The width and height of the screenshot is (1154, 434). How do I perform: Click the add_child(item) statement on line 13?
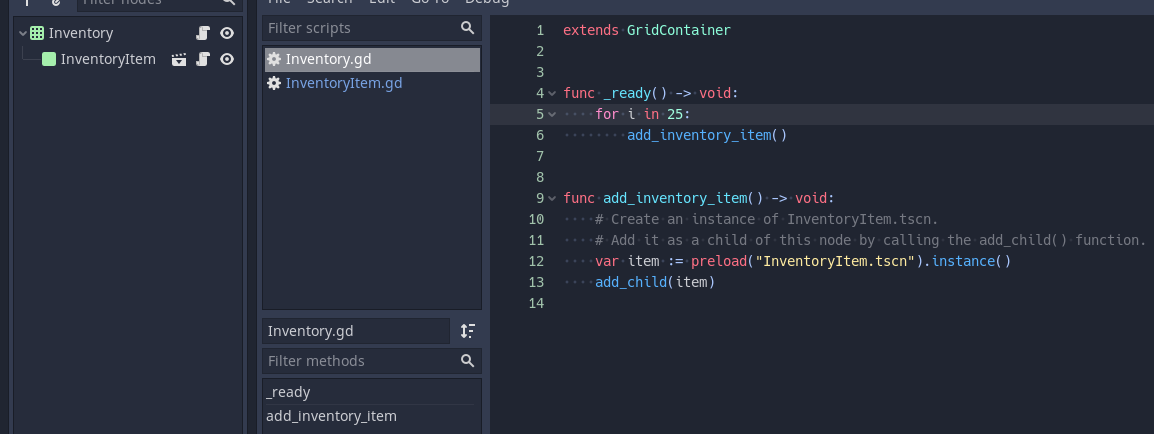(x=655, y=282)
